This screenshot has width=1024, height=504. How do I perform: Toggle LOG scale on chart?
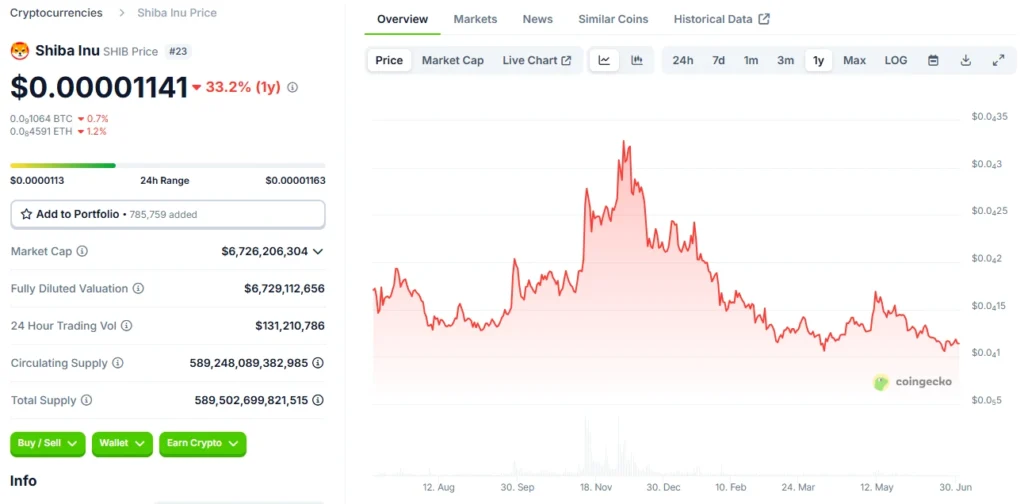[896, 60]
